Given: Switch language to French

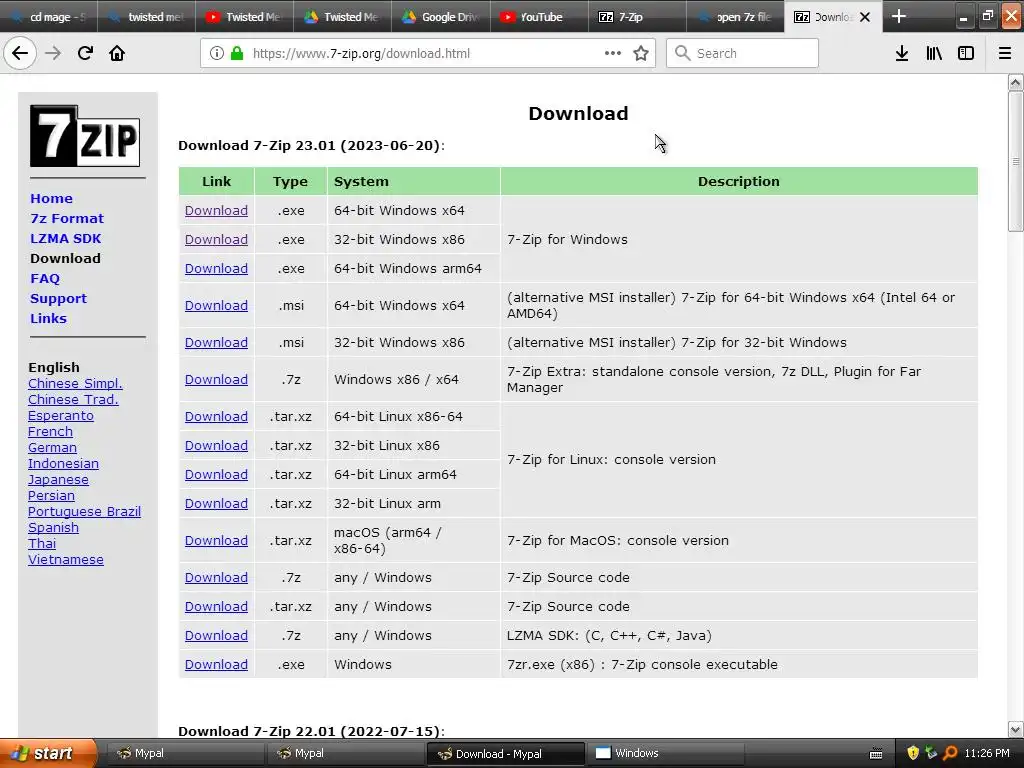Looking at the screenshot, I should click(50, 432).
